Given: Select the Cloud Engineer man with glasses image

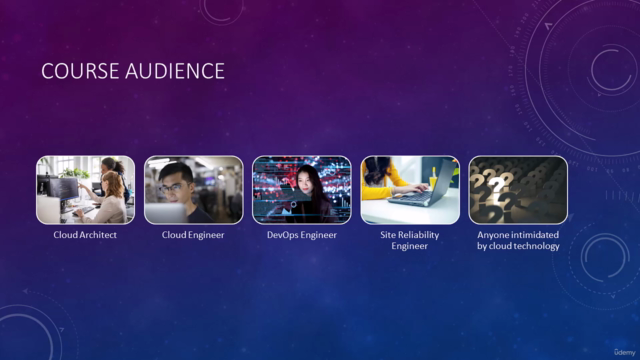Looking at the screenshot, I should tap(193, 190).
